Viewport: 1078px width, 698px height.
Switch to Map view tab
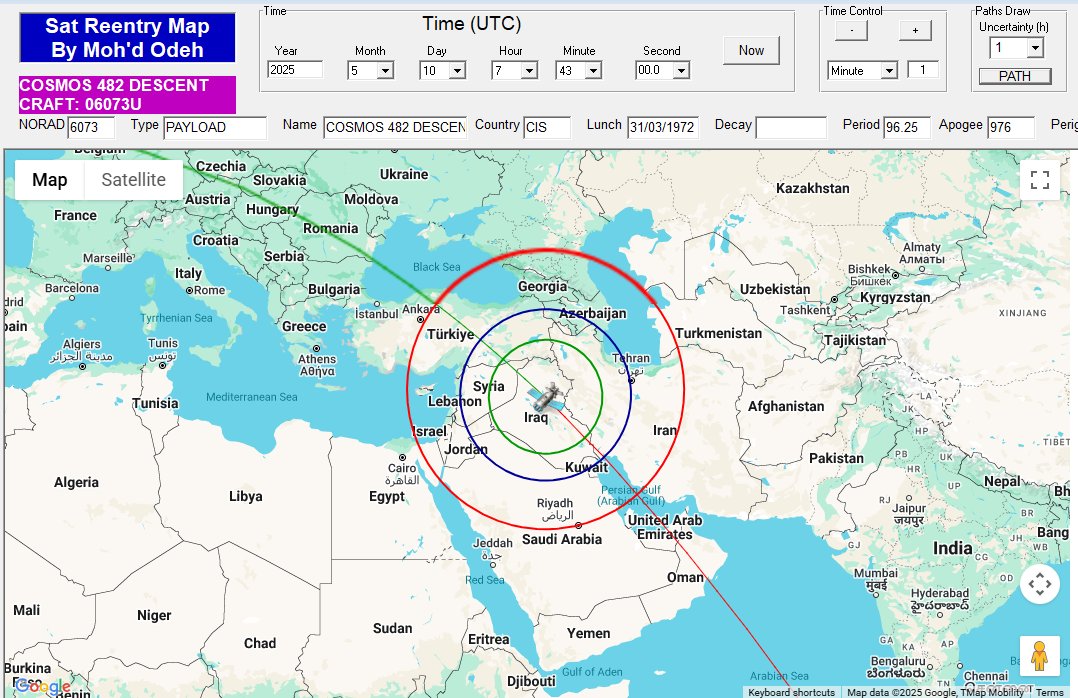(x=50, y=180)
